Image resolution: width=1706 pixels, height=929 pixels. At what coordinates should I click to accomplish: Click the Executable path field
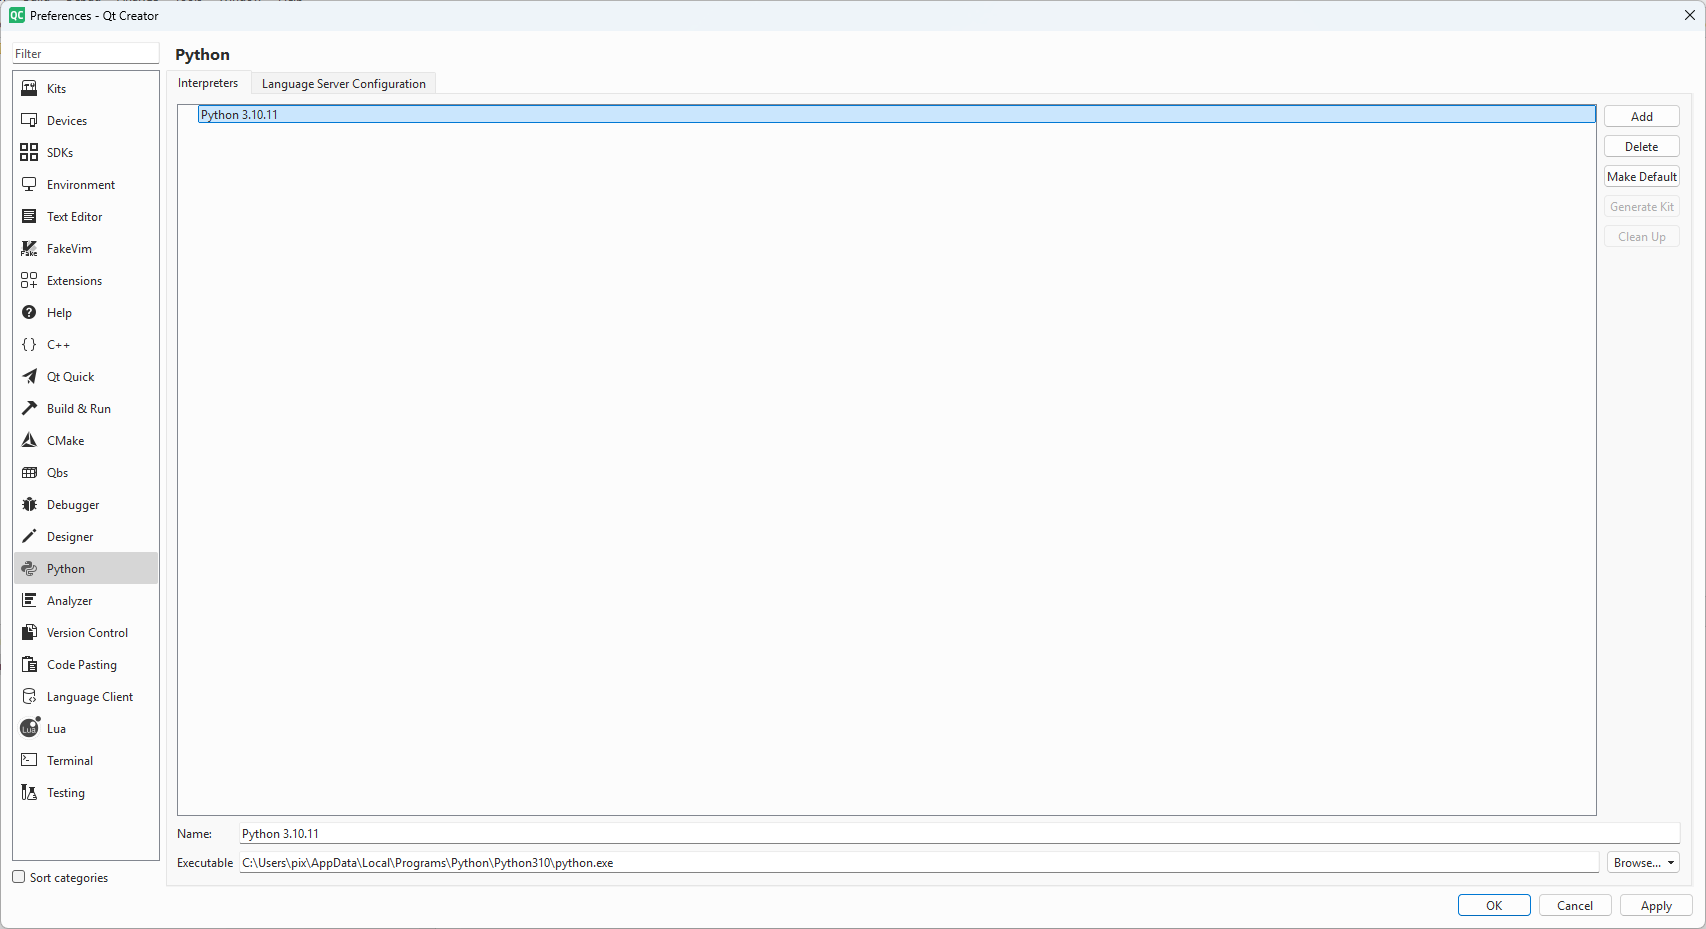[919, 863]
